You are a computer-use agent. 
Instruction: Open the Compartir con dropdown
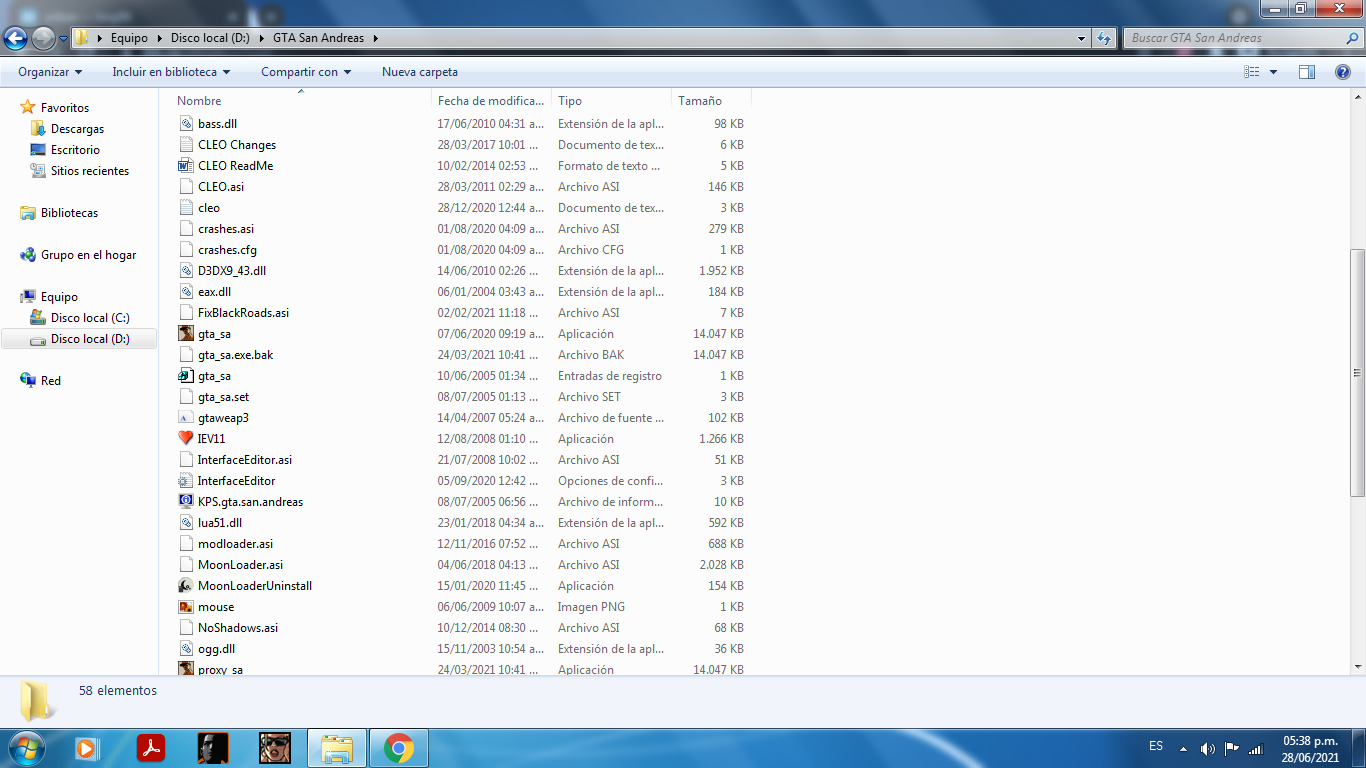[306, 72]
